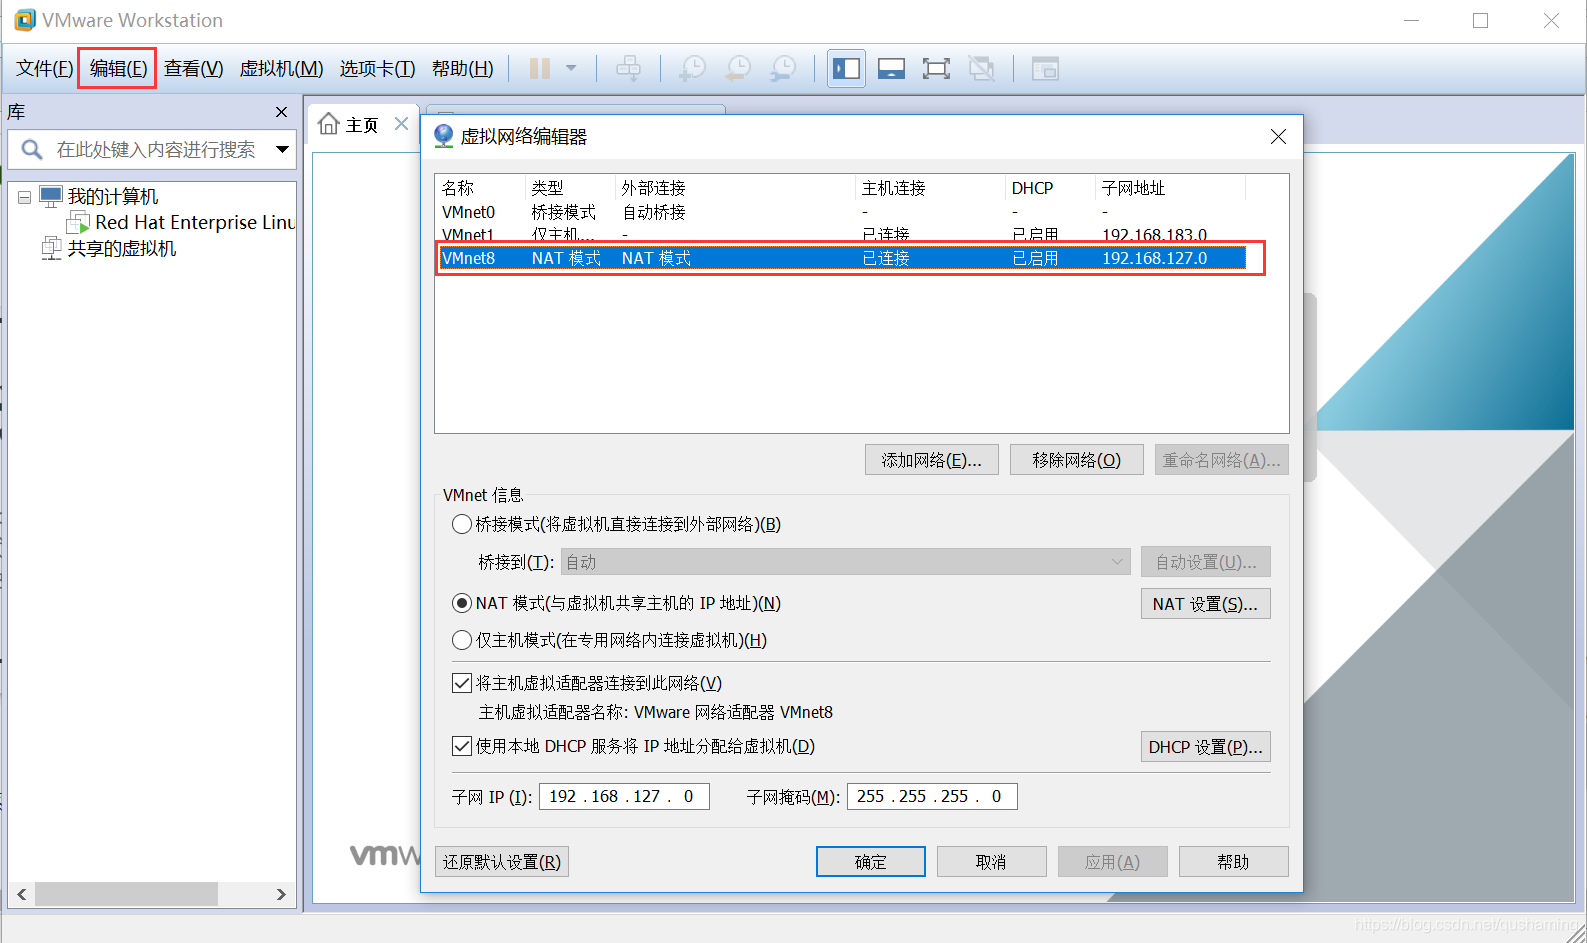1587x943 pixels.
Task: Click the 应用(A) button
Action: [x=1112, y=862]
